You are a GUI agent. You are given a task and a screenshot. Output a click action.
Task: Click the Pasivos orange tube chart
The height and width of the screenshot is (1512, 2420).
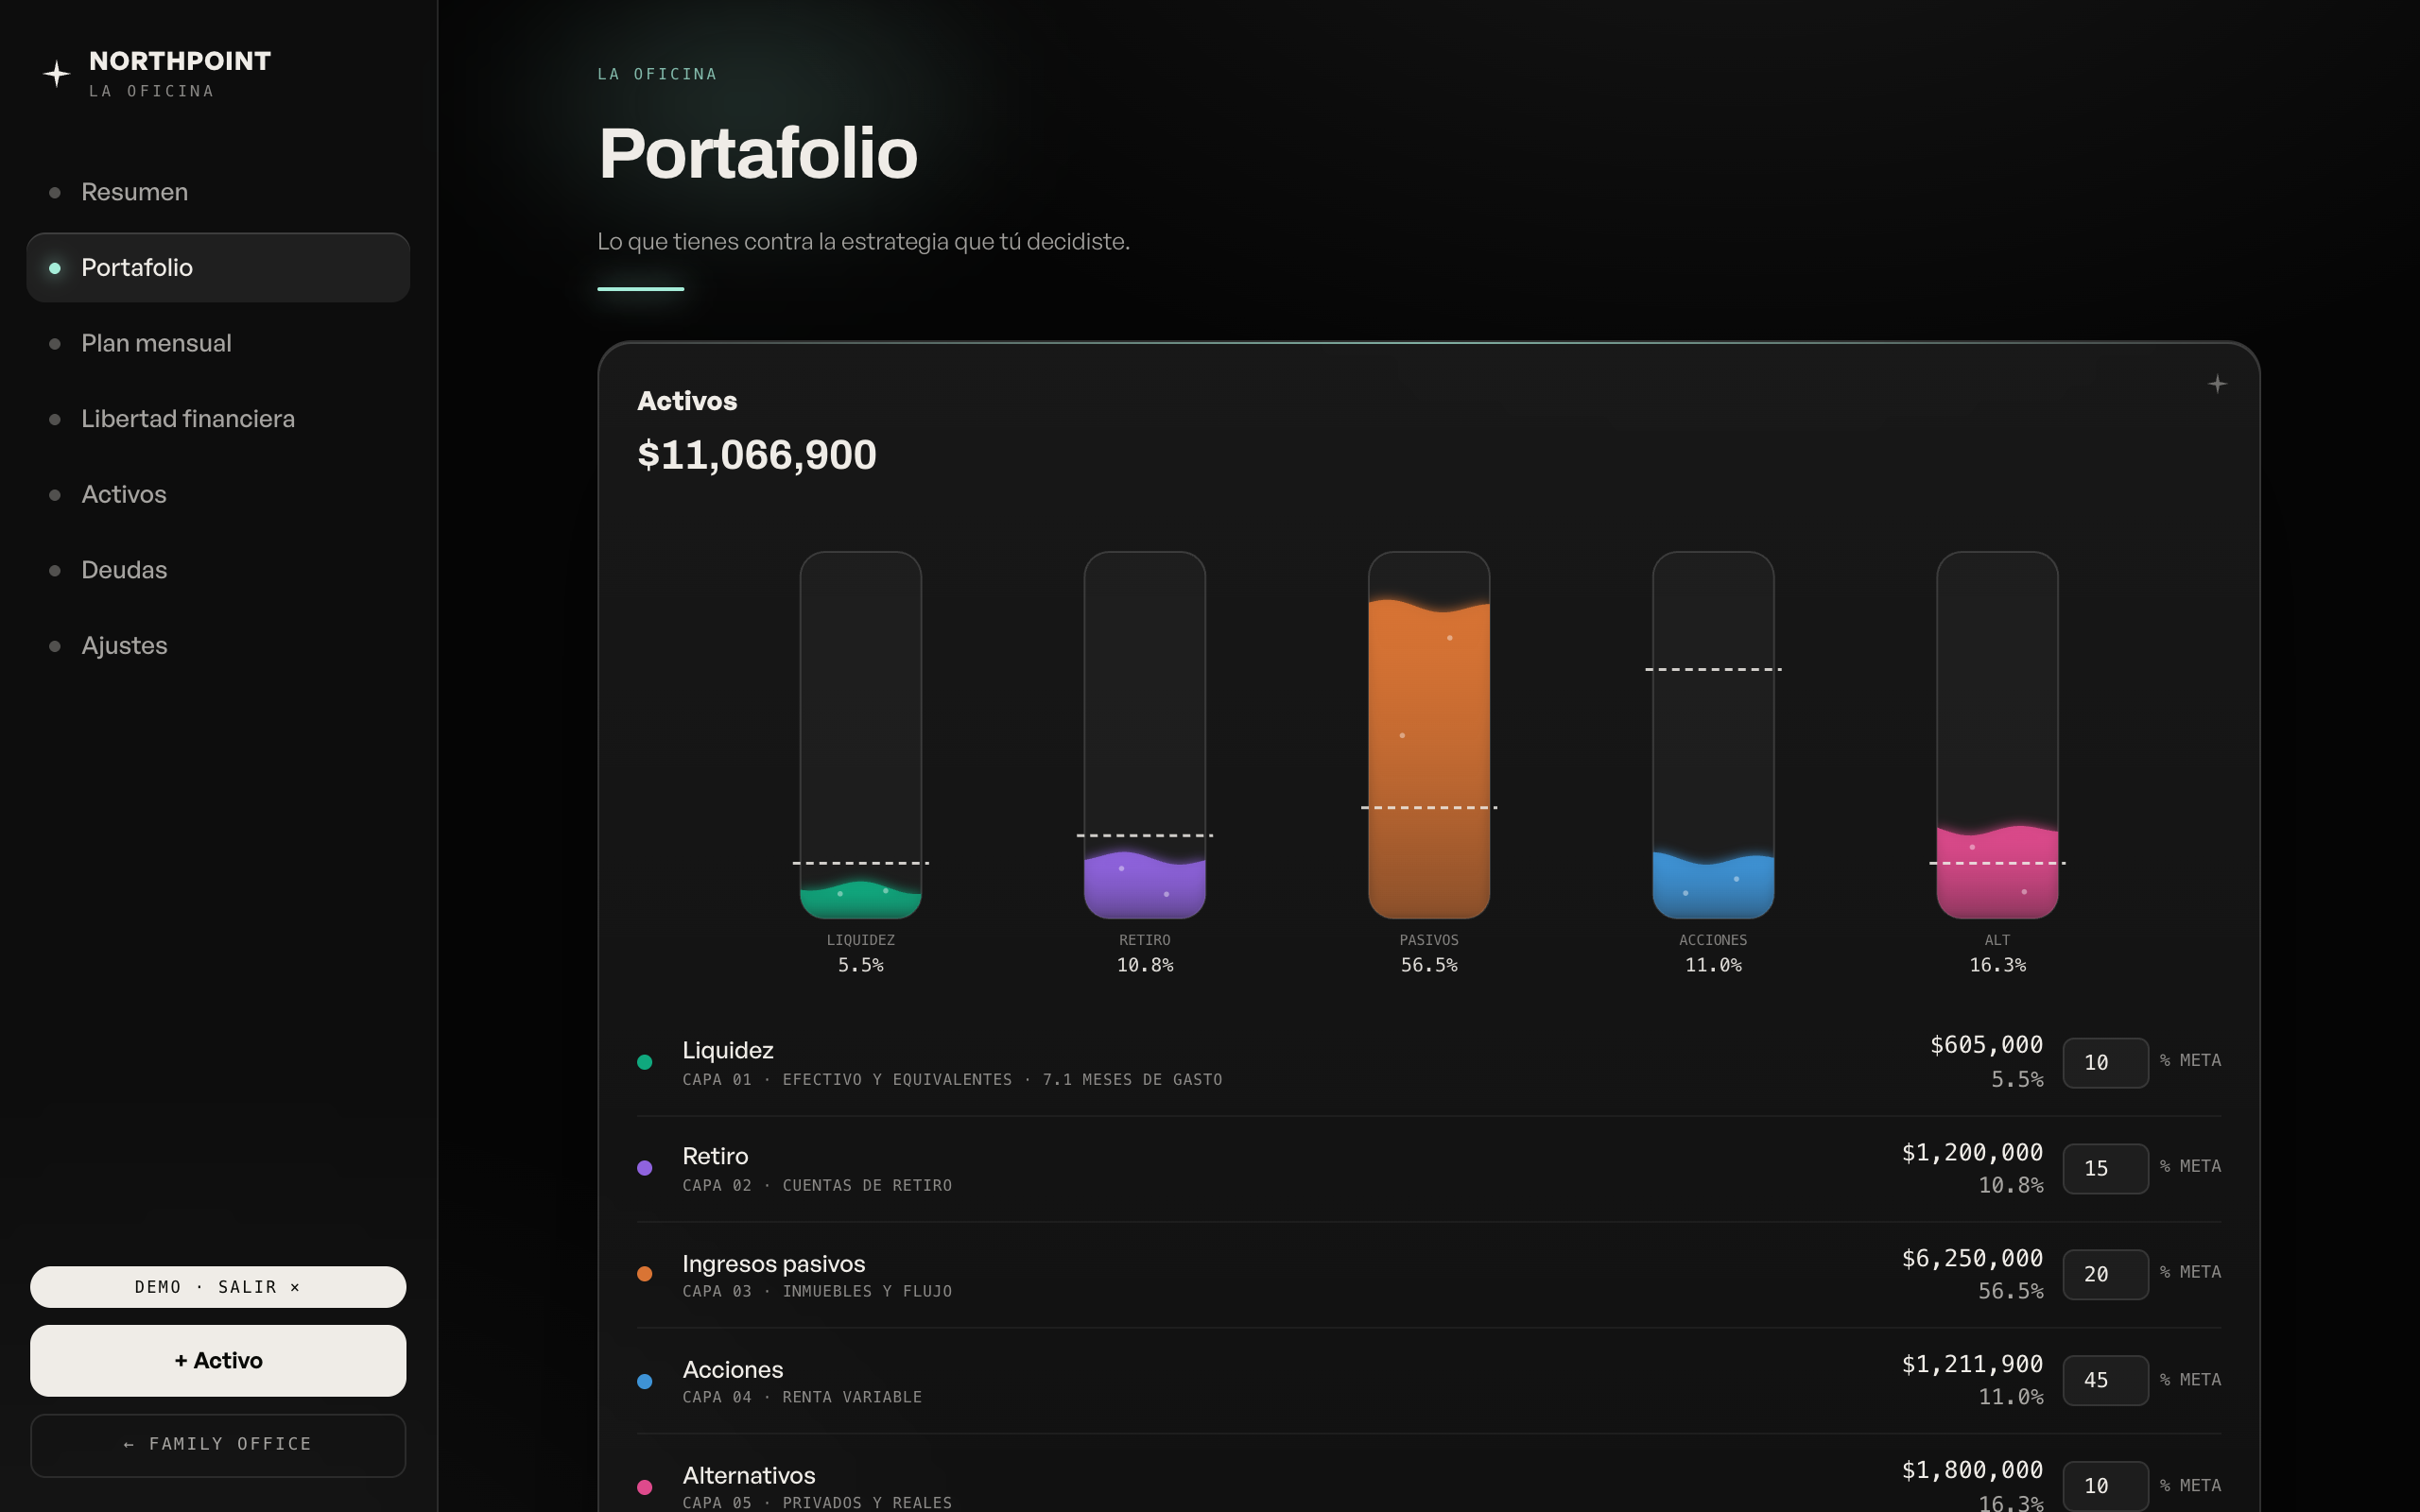click(1429, 735)
